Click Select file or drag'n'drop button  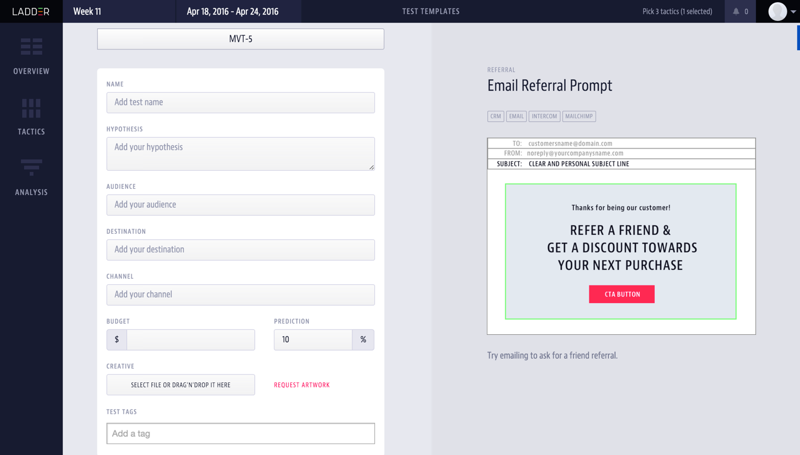coord(181,385)
